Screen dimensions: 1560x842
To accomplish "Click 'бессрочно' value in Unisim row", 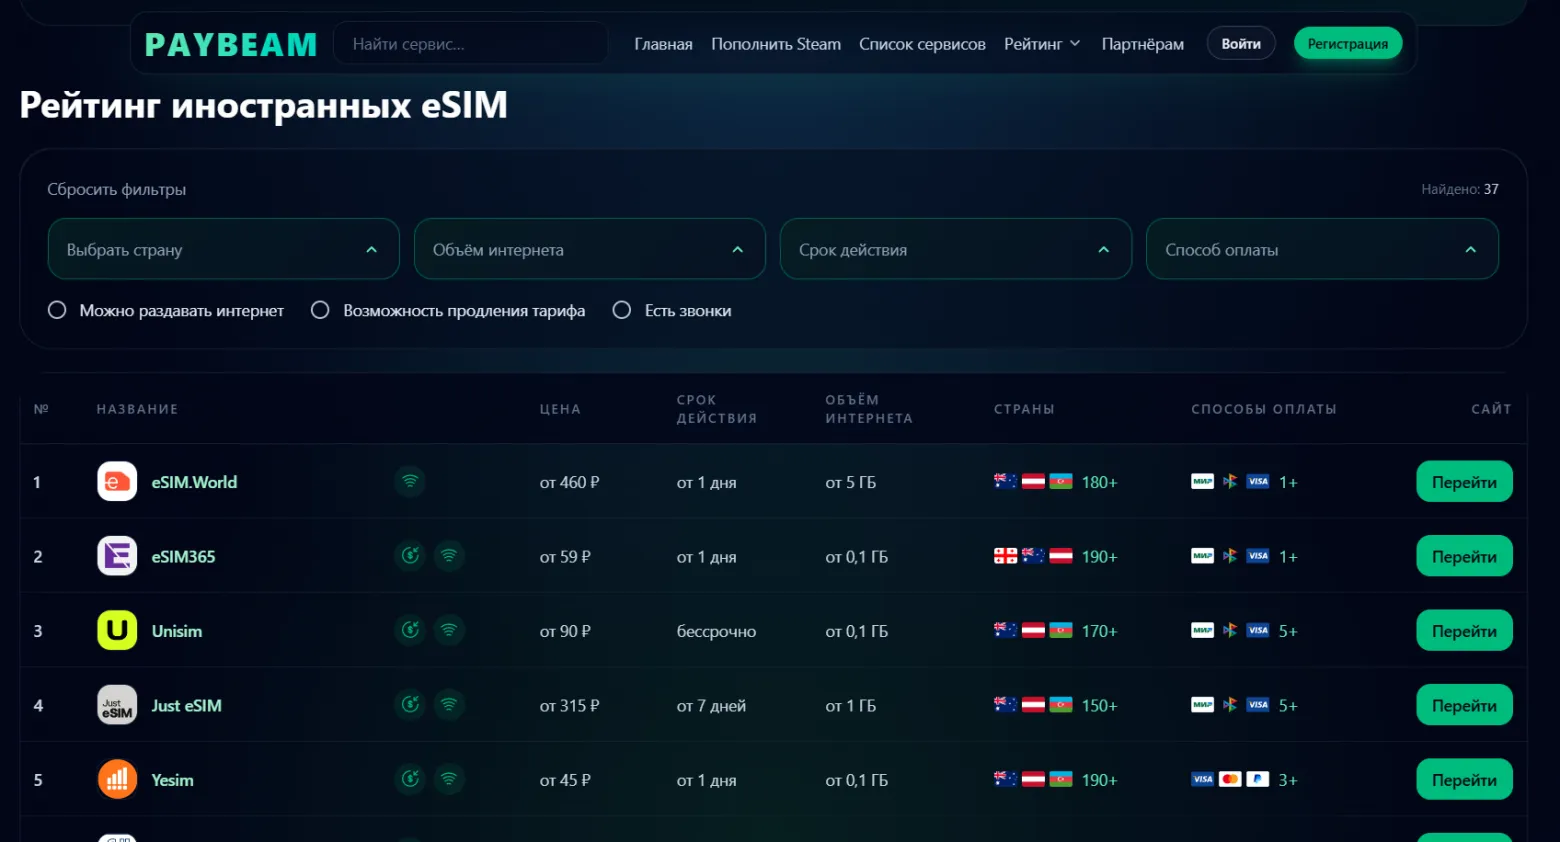I will [x=716, y=631].
